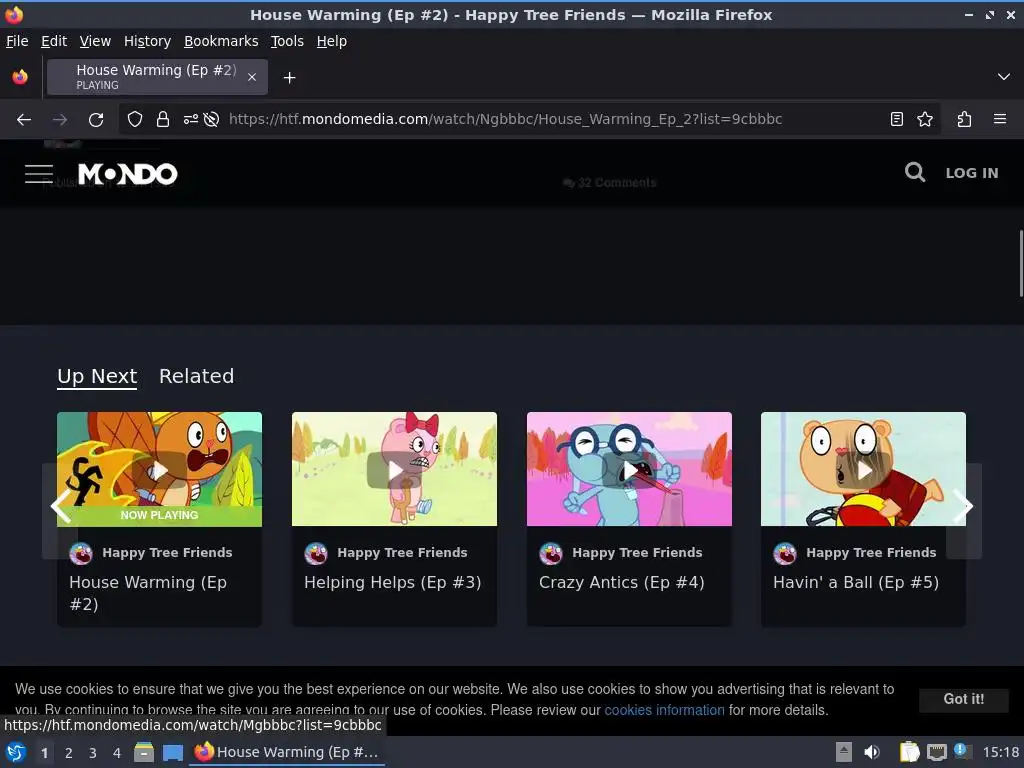The image size is (1024, 768).
Task: Open the History menu
Action: (x=148, y=41)
